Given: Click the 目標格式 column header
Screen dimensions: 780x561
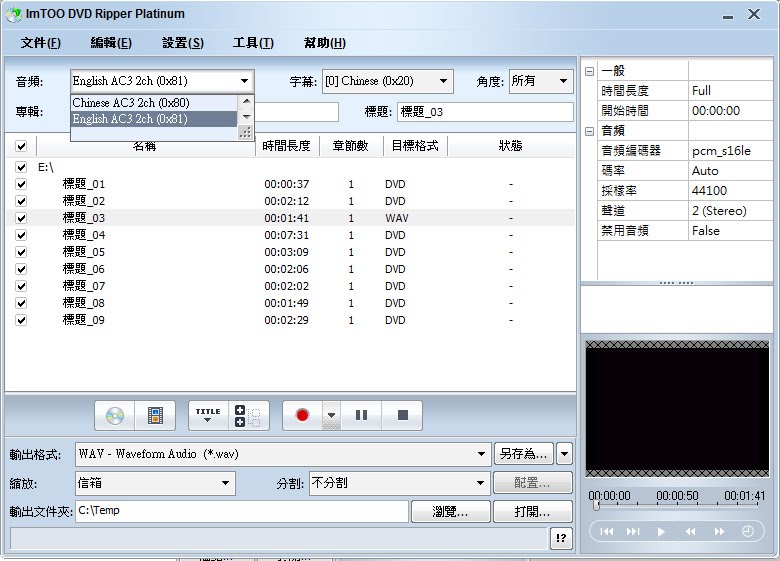Looking at the screenshot, I should click(415, 146).
